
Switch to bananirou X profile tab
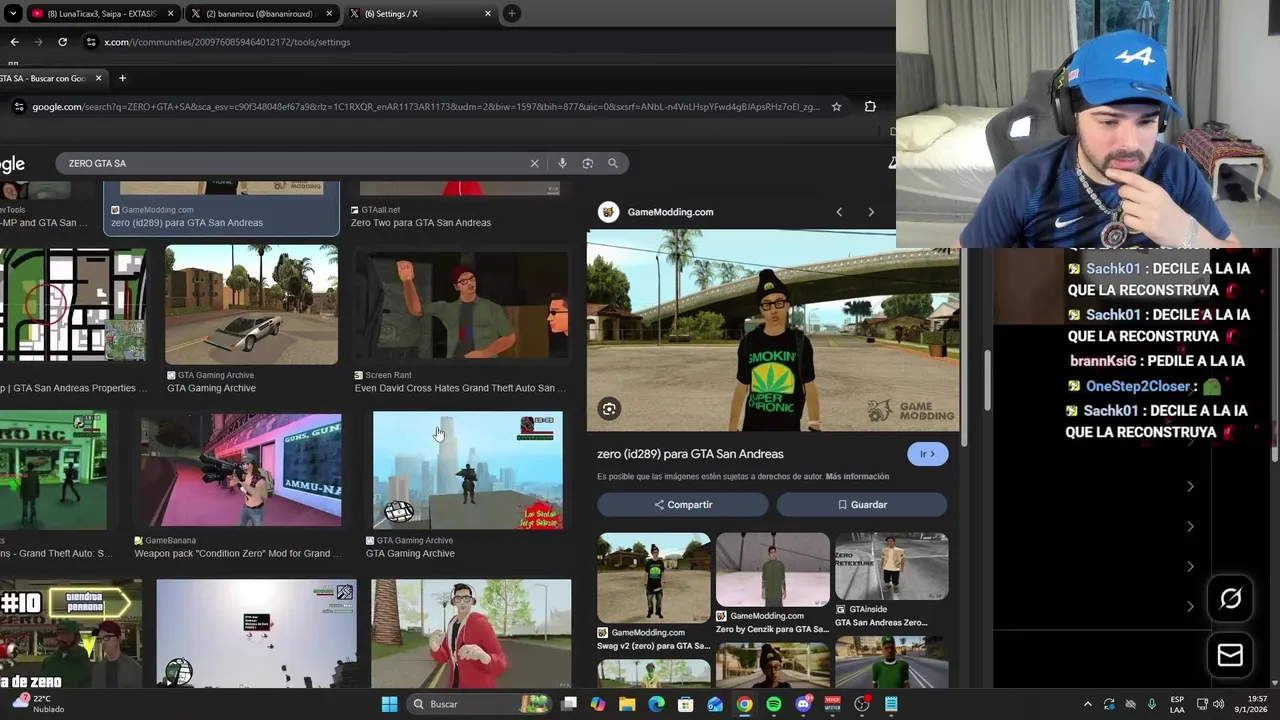pos(262,14)
